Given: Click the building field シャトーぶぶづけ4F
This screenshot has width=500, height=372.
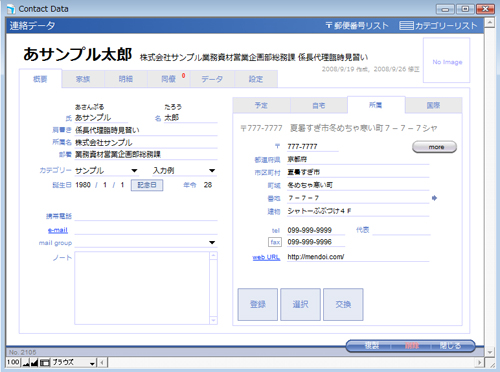Looking at the screenshot, I should pos(358,211).
